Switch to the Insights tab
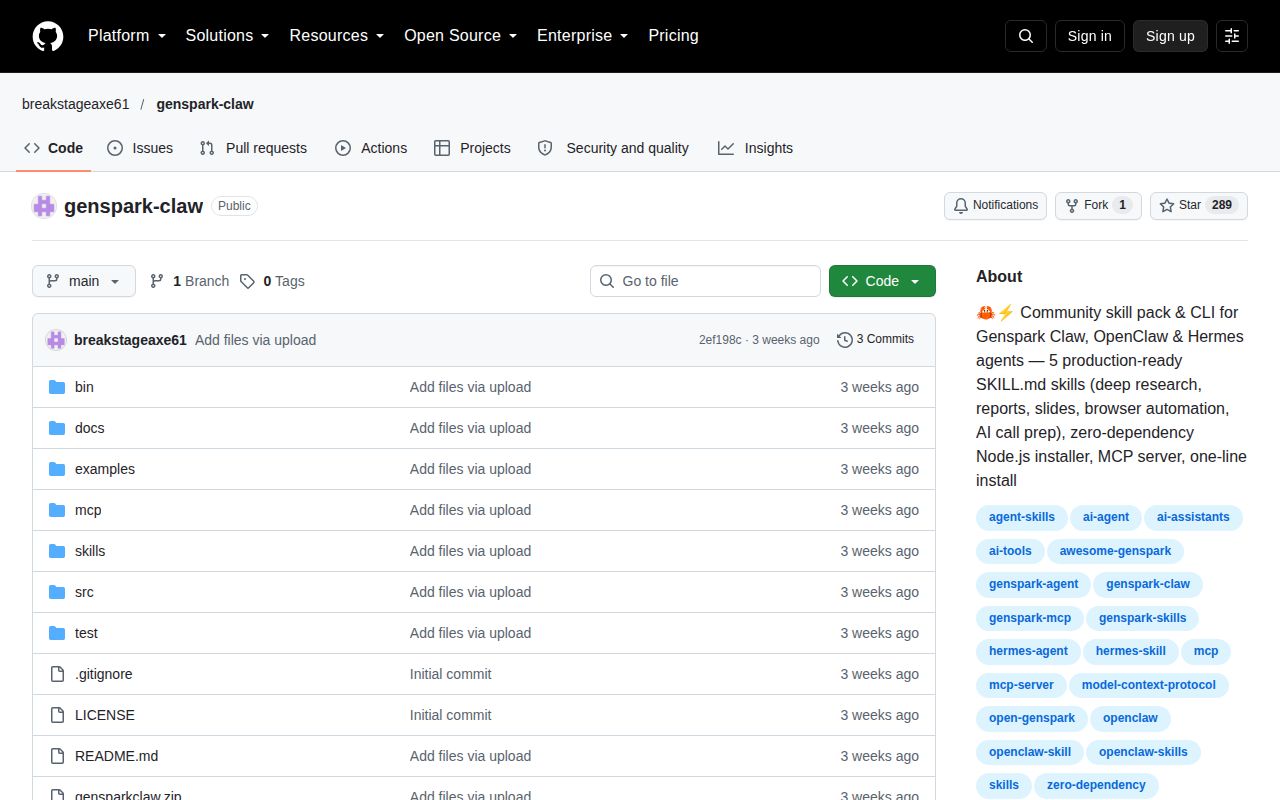The height and width of the screenshot is (800, 1280). pyautogui.click(x=755, y=148)
